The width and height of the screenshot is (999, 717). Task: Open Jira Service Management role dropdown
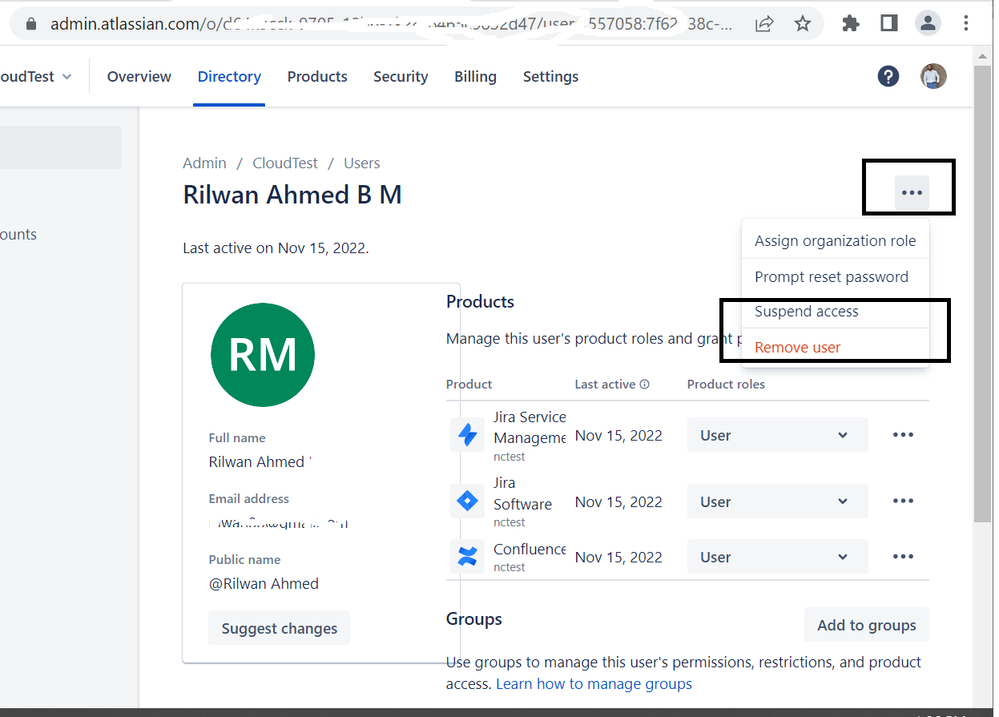coord(777,435)
